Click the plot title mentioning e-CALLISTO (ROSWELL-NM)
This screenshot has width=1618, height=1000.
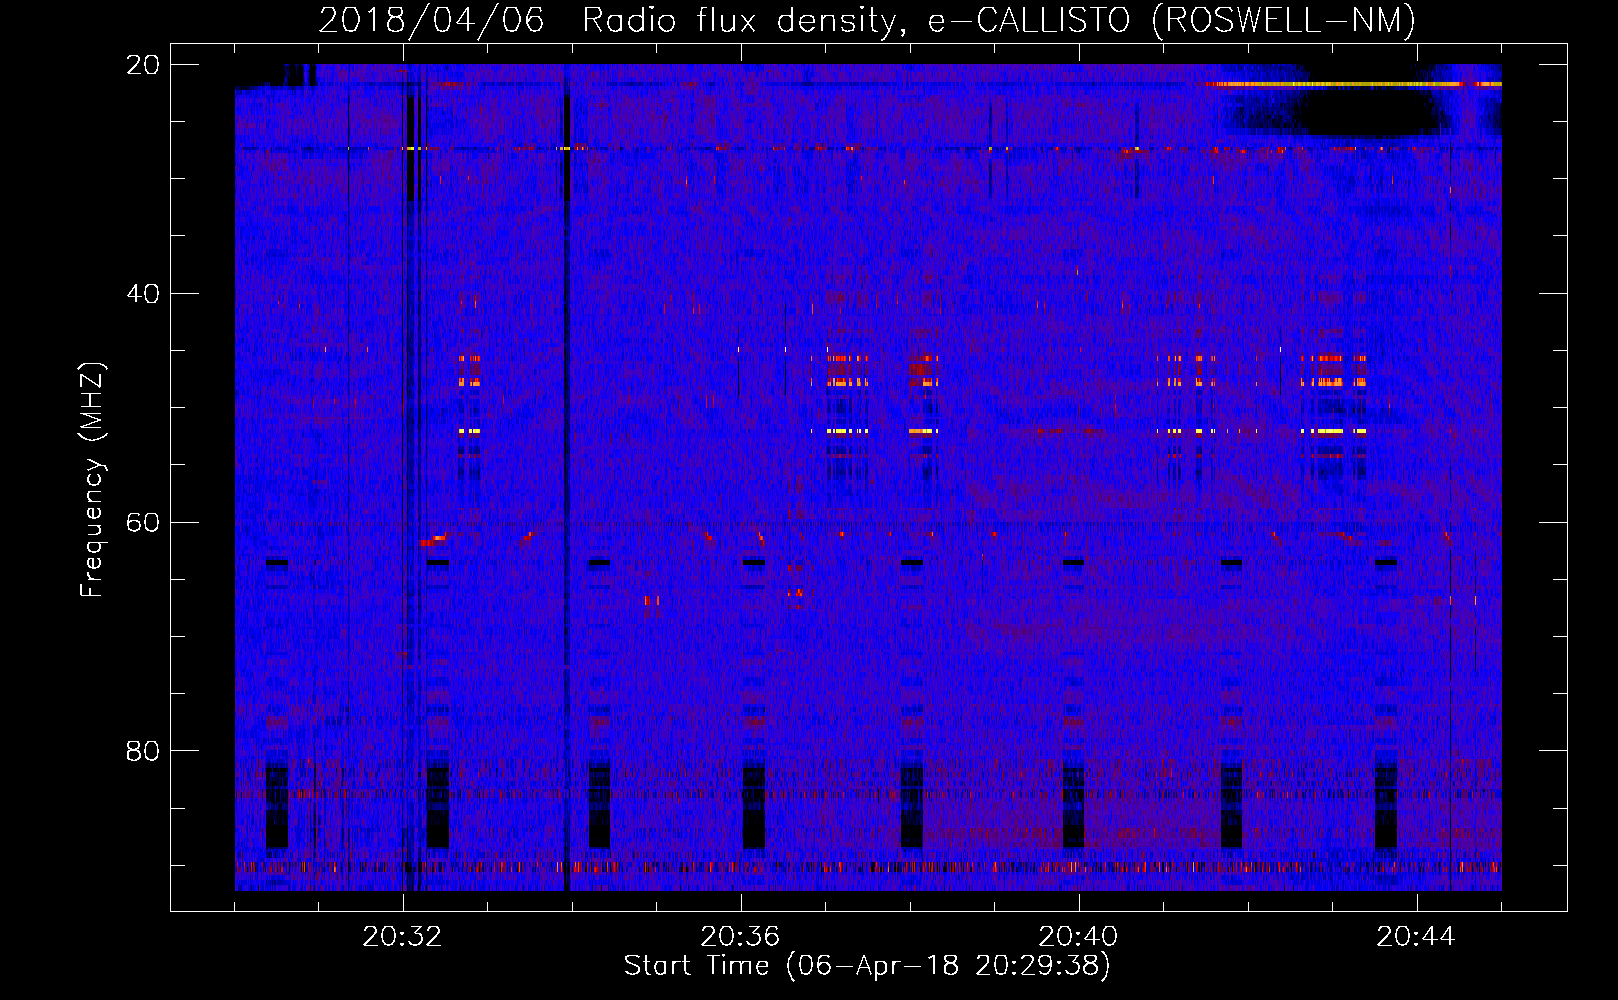pos(867,20)
